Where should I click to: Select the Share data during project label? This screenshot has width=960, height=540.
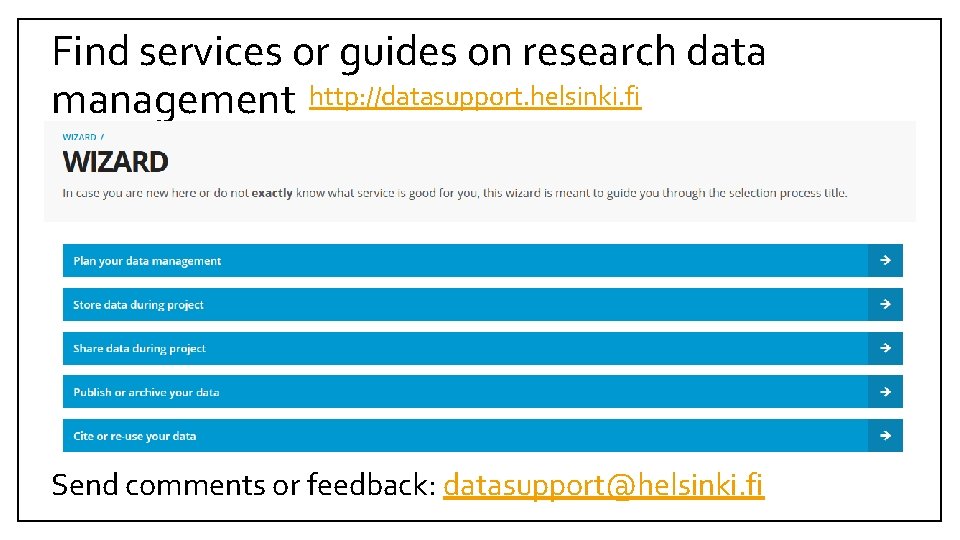coord(140,348)
